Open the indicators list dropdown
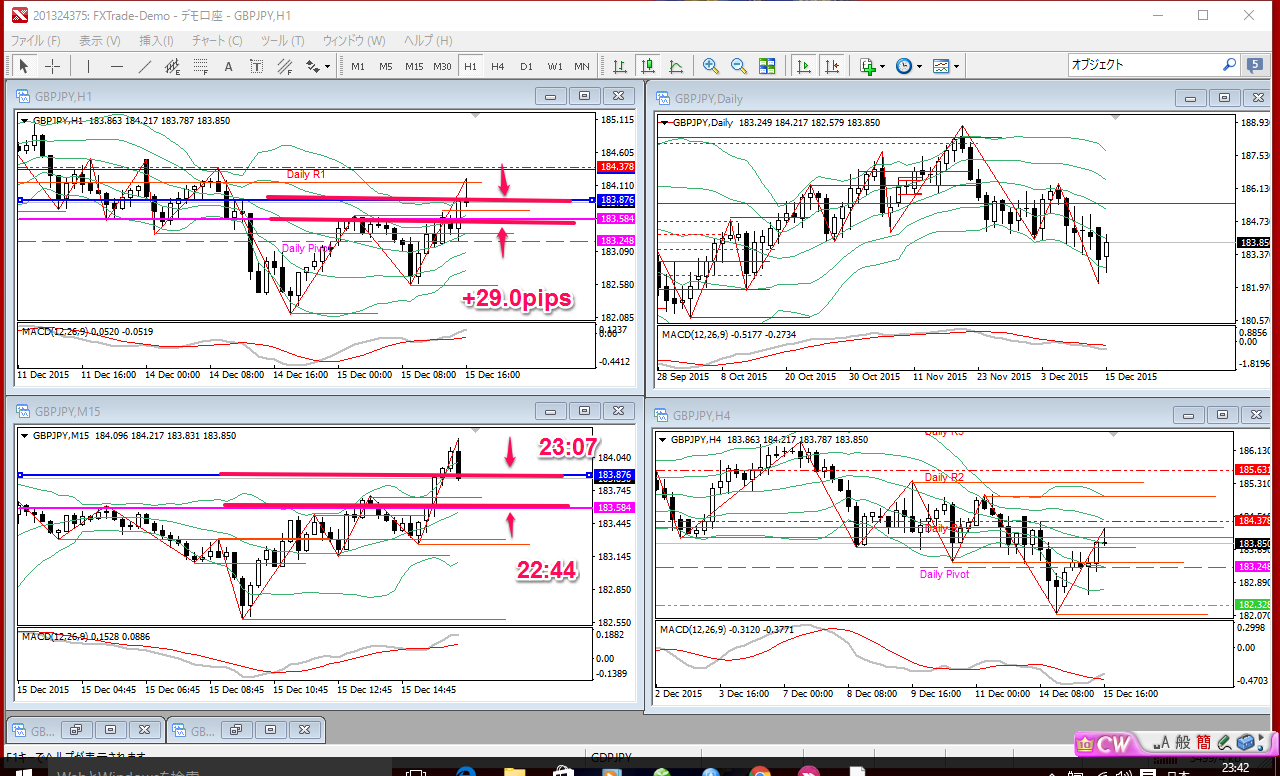The height and width of the screenshot is (776, 1280). (x=872, y=66)
